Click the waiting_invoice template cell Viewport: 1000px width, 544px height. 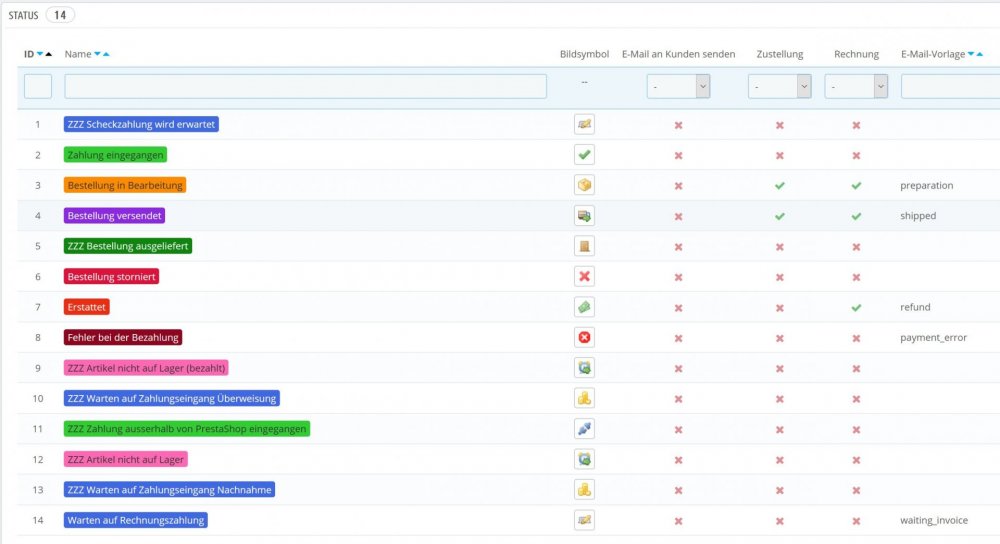tap(934, 520)
